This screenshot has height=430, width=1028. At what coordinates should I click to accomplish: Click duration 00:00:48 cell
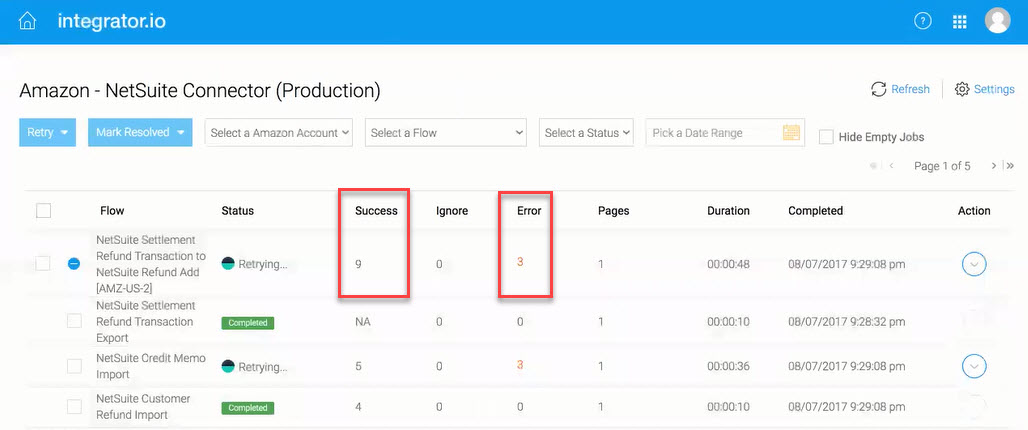[x=728, y=264]
